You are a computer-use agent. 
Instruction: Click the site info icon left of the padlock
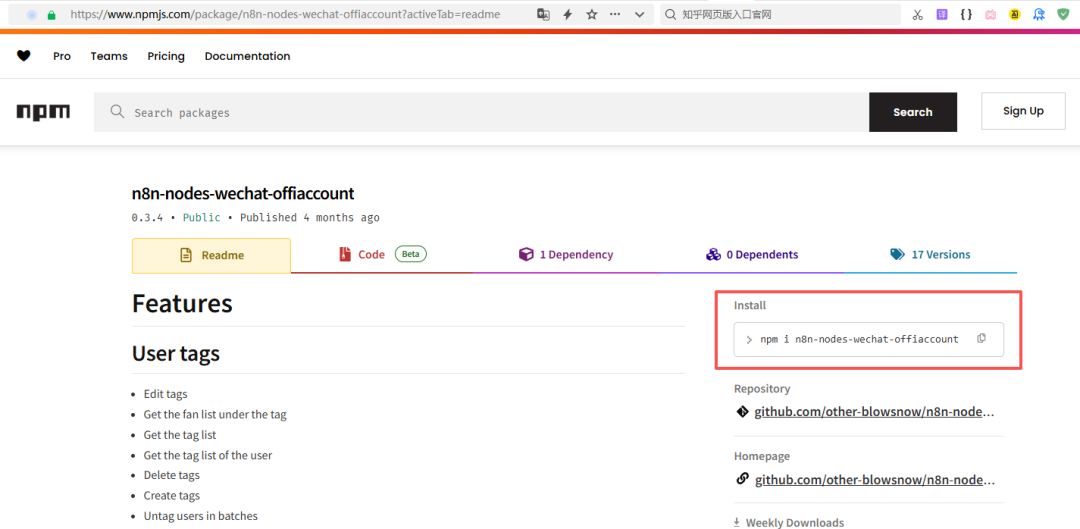pyautogui.click(x=32, y=14)
